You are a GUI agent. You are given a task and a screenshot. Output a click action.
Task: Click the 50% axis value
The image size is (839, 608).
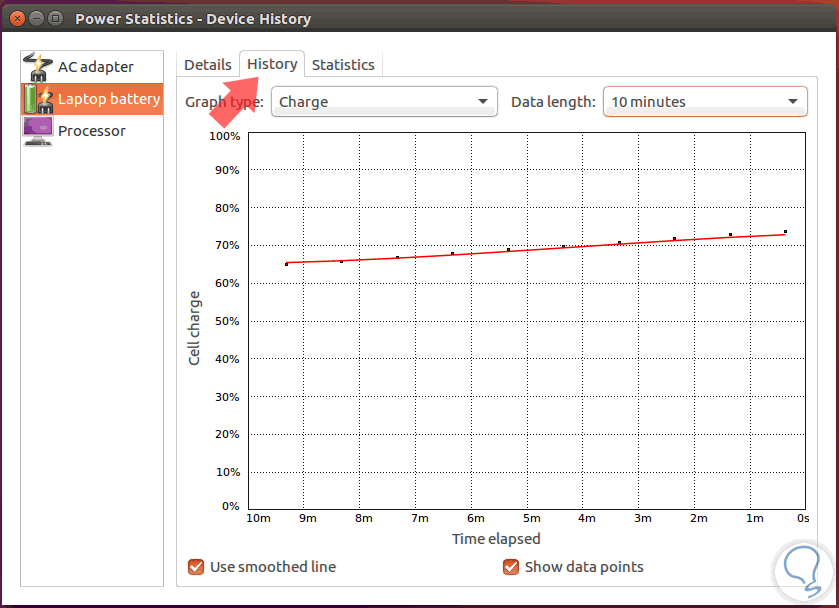(227, 321)
